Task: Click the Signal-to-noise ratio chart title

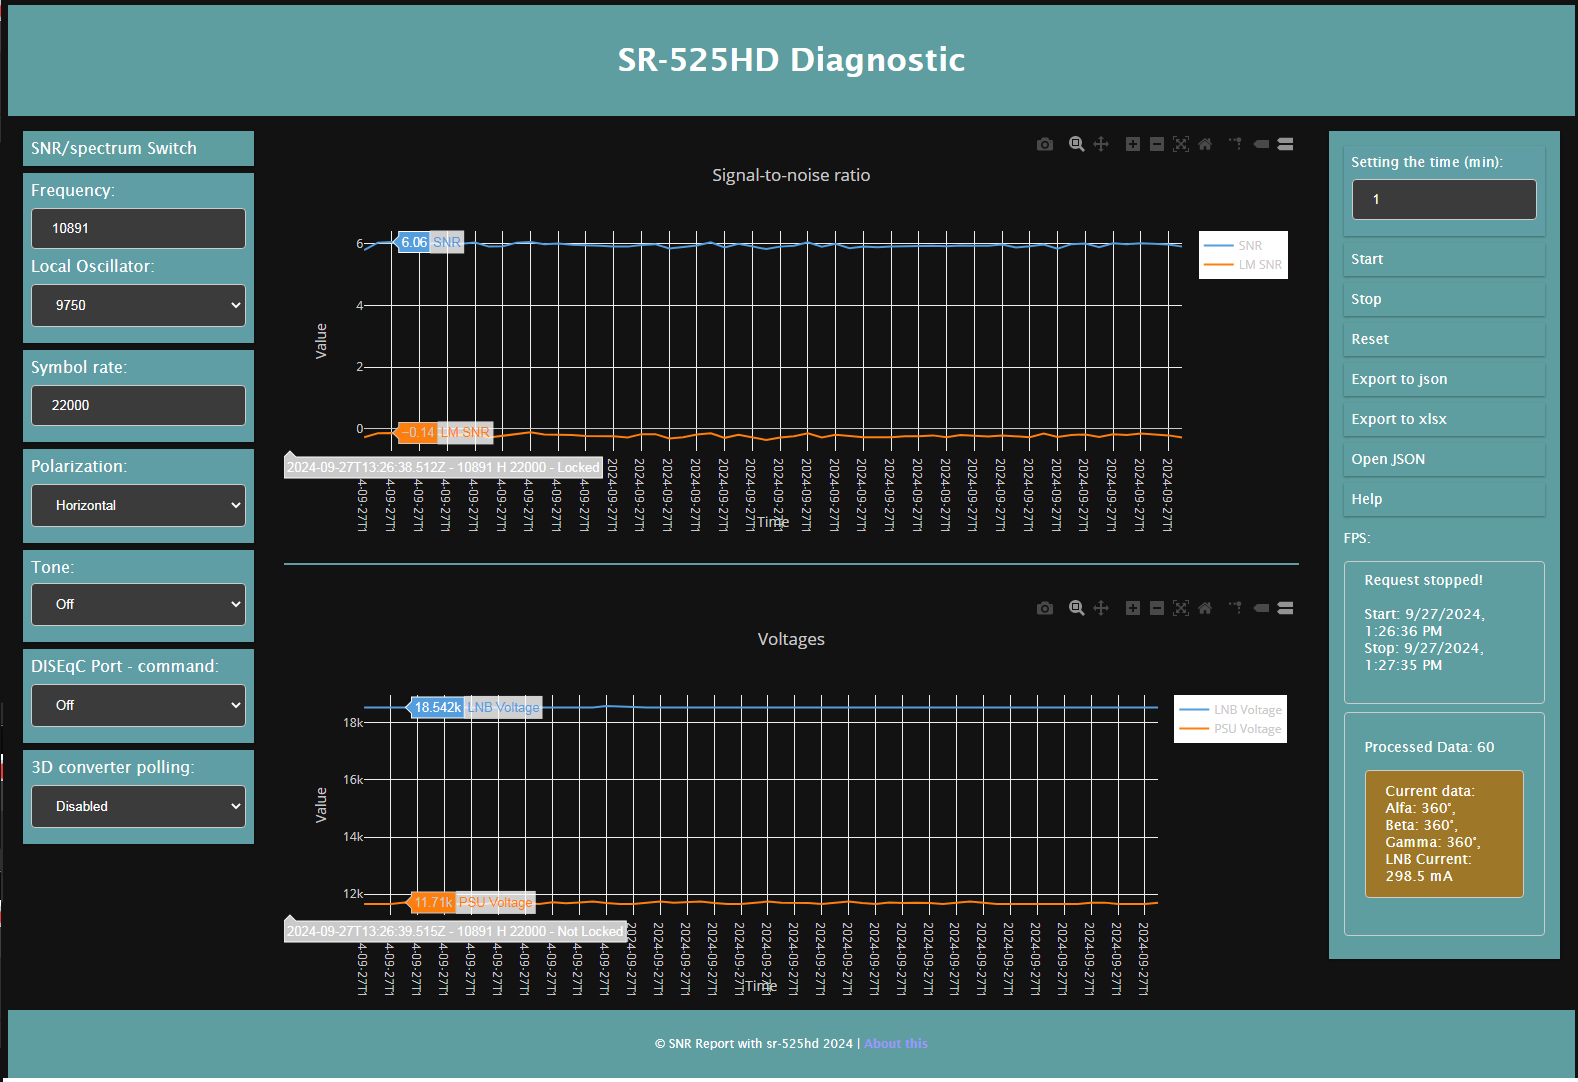Action: [x=791, y=175]
